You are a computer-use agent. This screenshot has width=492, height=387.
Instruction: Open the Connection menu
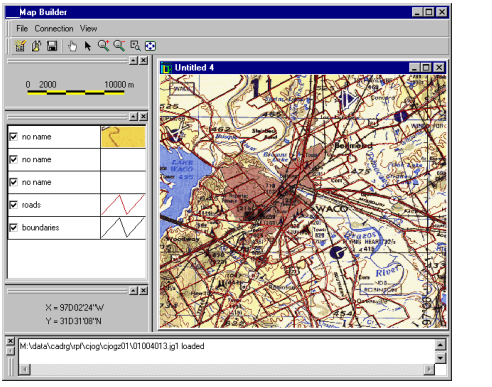click(x=54, y=29)
